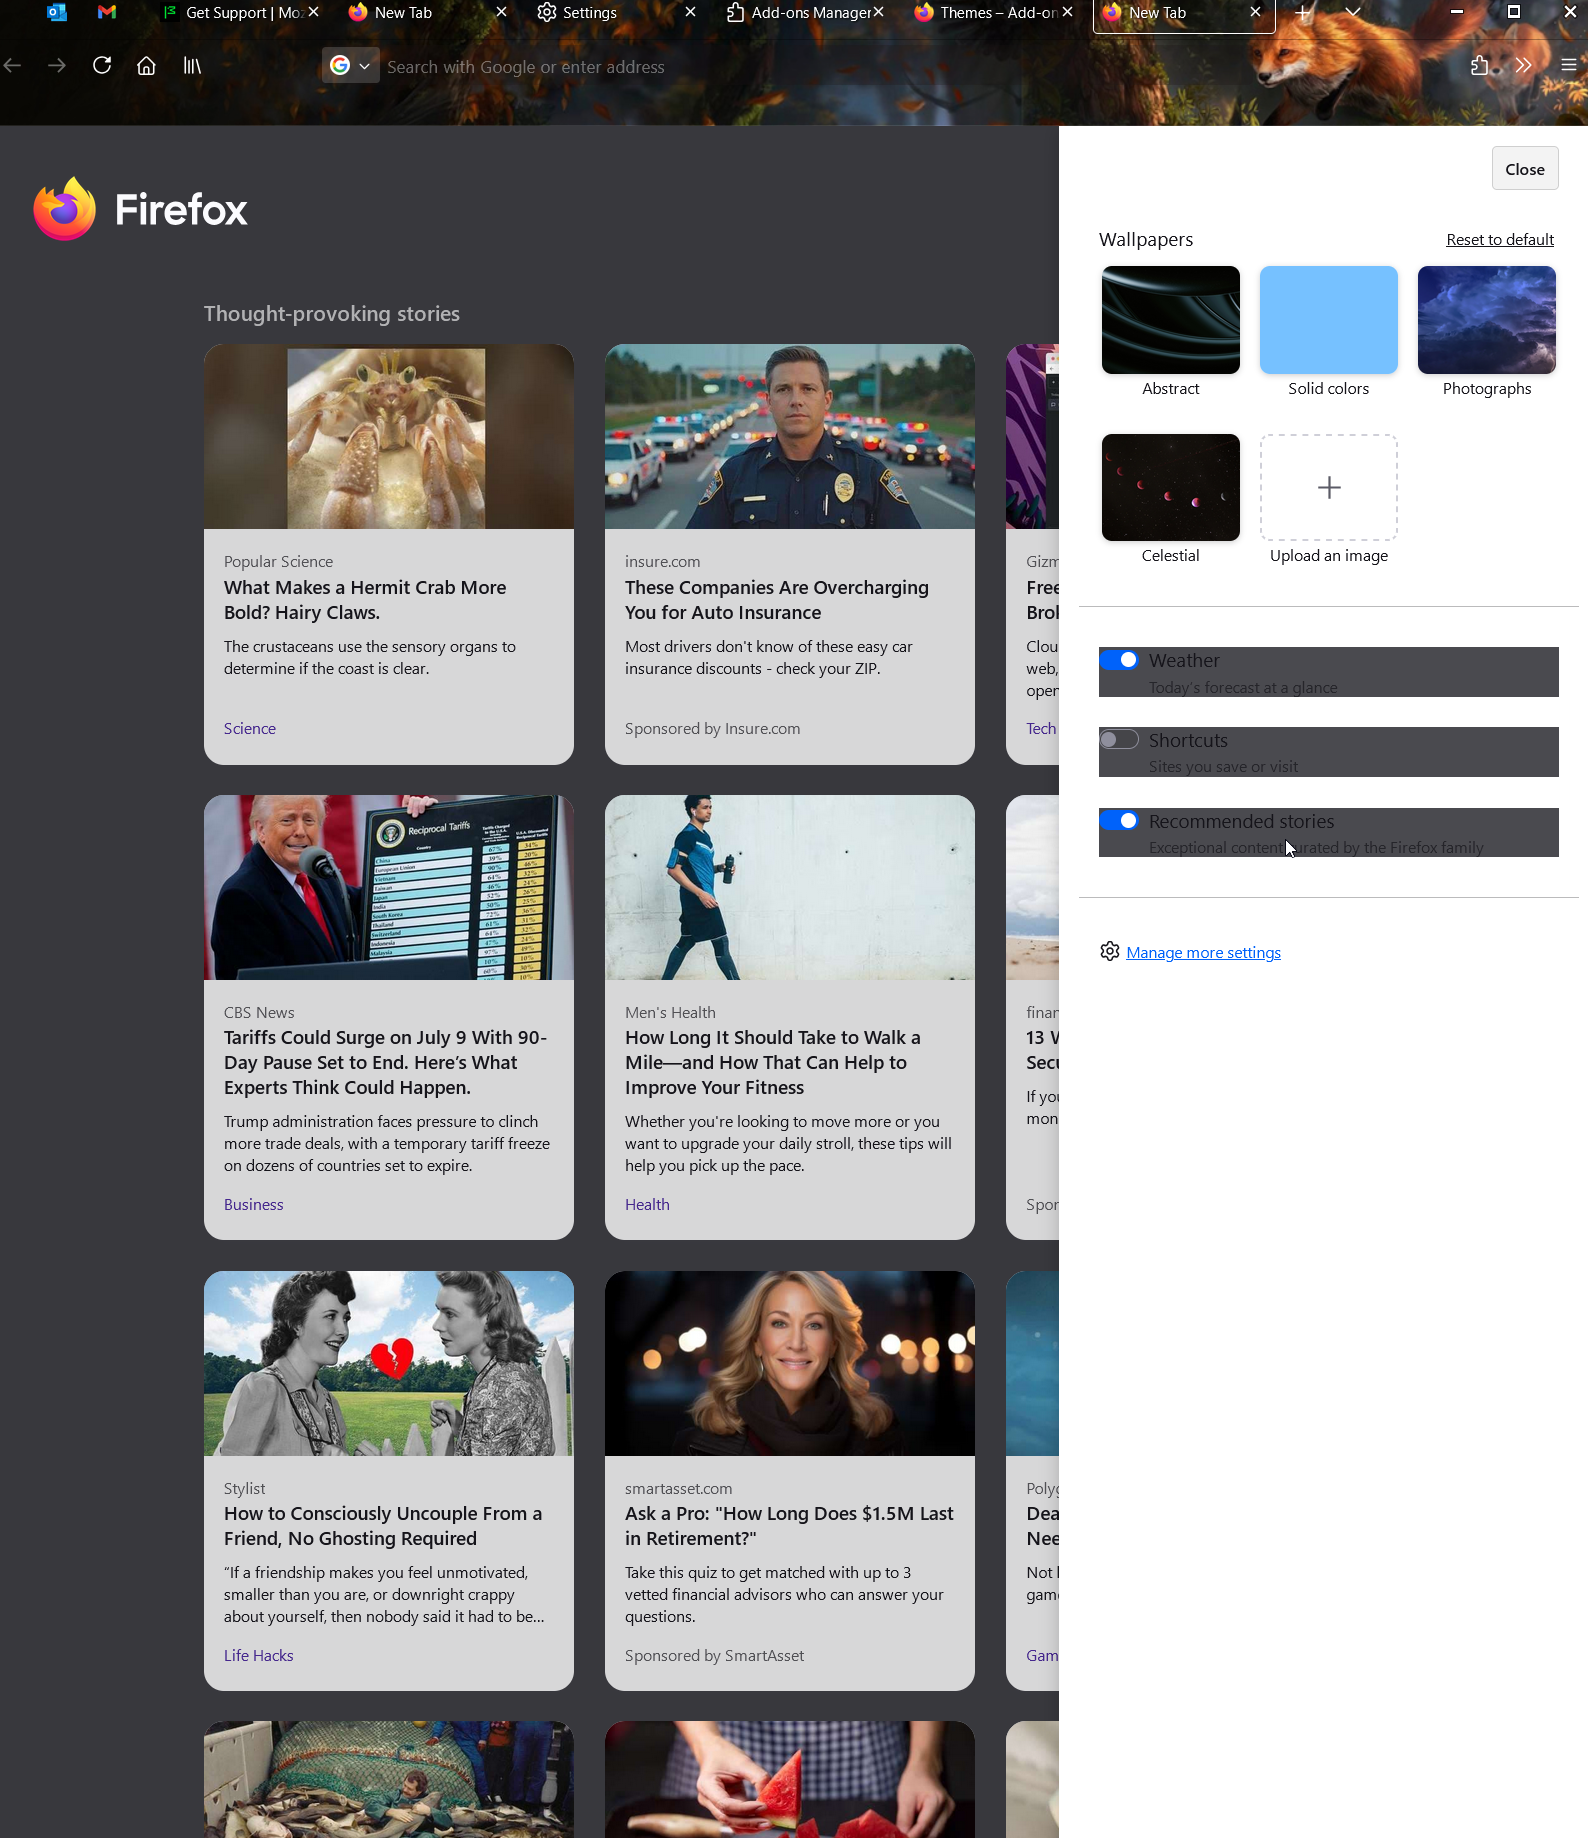Open the hamburger application menu

tap(1568, 66)
